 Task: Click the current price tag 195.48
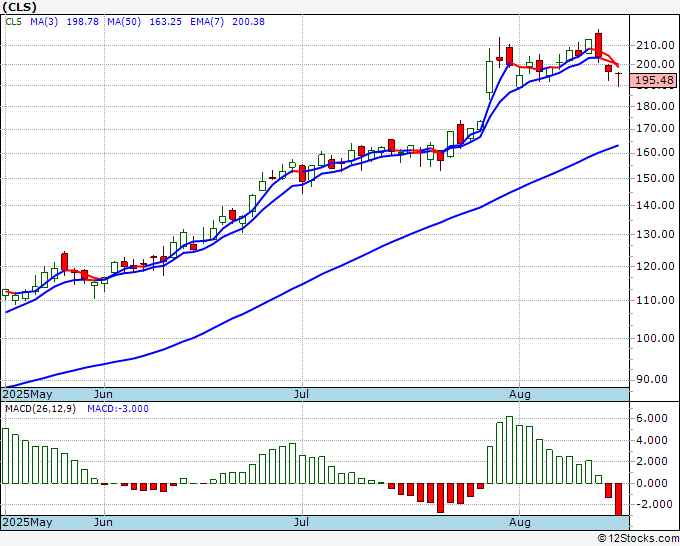pyautogui.click(x=654, y=80)
